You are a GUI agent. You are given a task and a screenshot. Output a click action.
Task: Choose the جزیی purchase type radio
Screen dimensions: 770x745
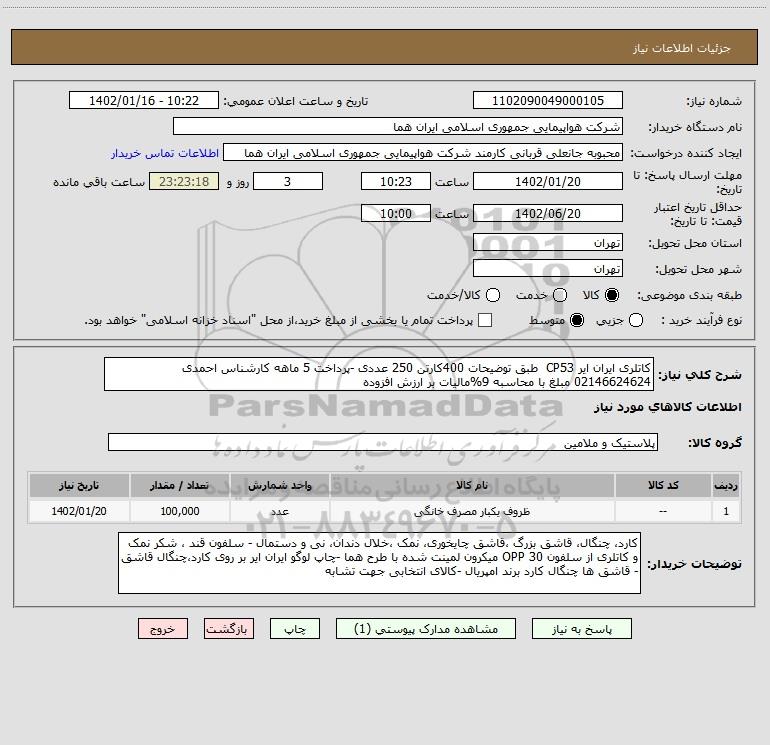pos(635,320)
